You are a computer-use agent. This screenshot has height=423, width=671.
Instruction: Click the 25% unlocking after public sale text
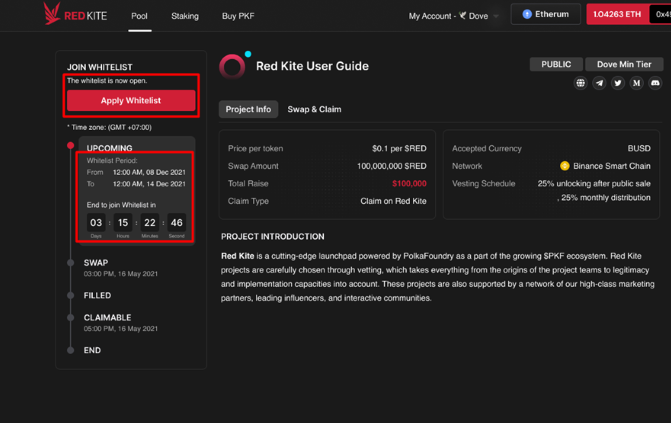(594, 184)
